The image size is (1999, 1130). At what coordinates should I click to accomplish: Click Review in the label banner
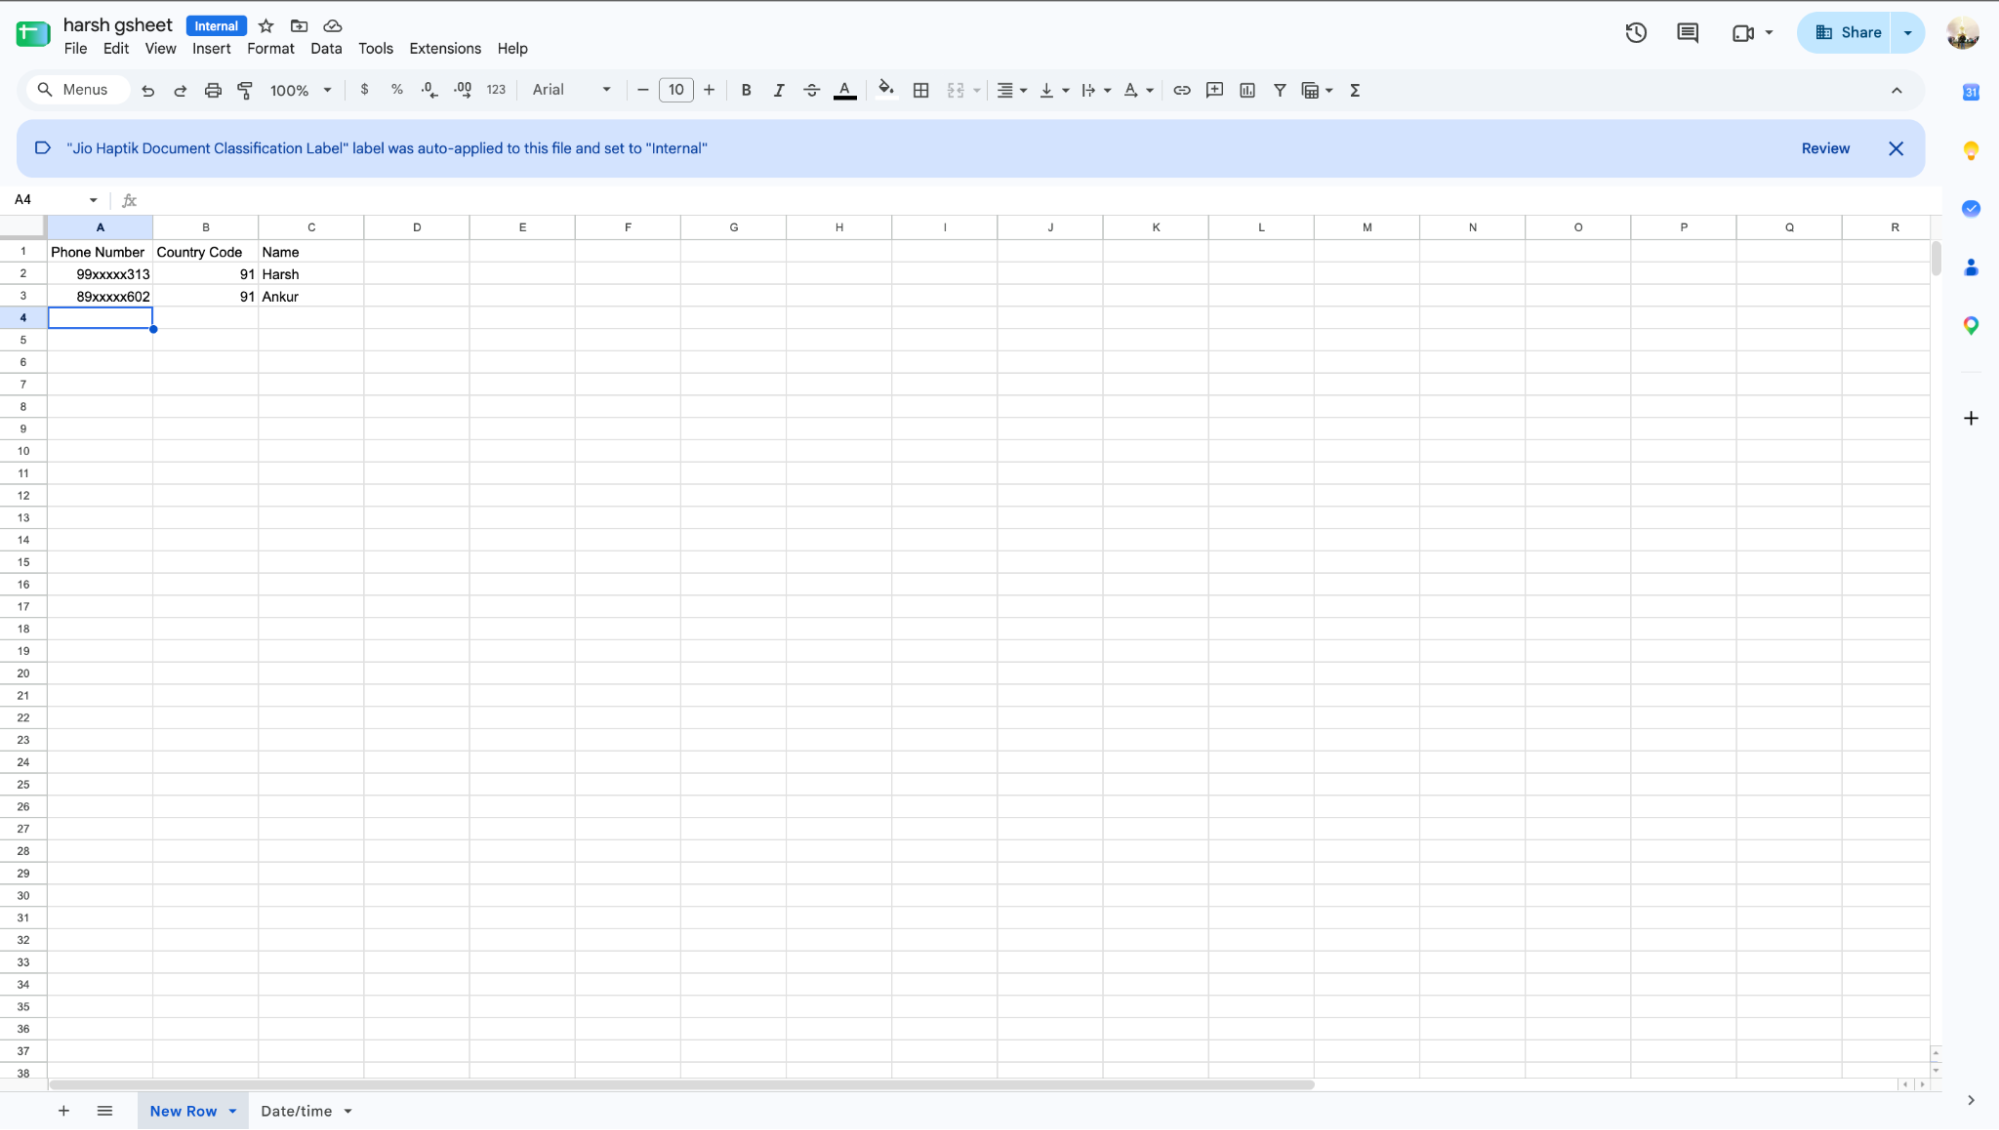[1825, 148]
